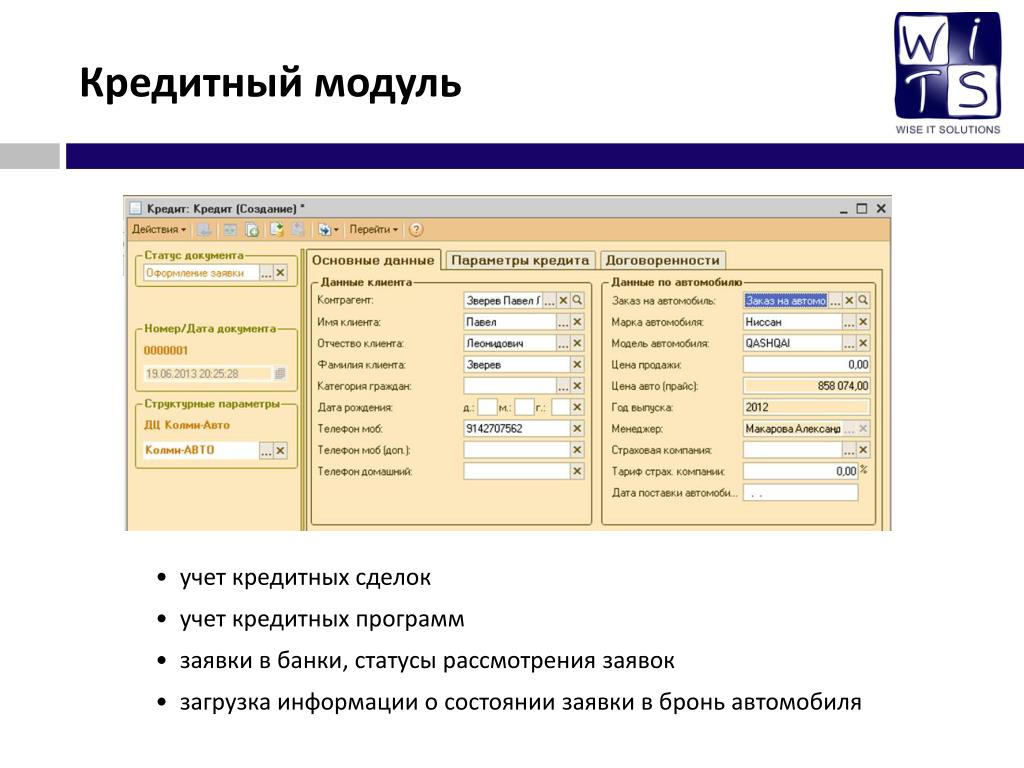This screenshot has height=768, width=1024.
Task: Click the help question mark icon
Action: point(416,230)
